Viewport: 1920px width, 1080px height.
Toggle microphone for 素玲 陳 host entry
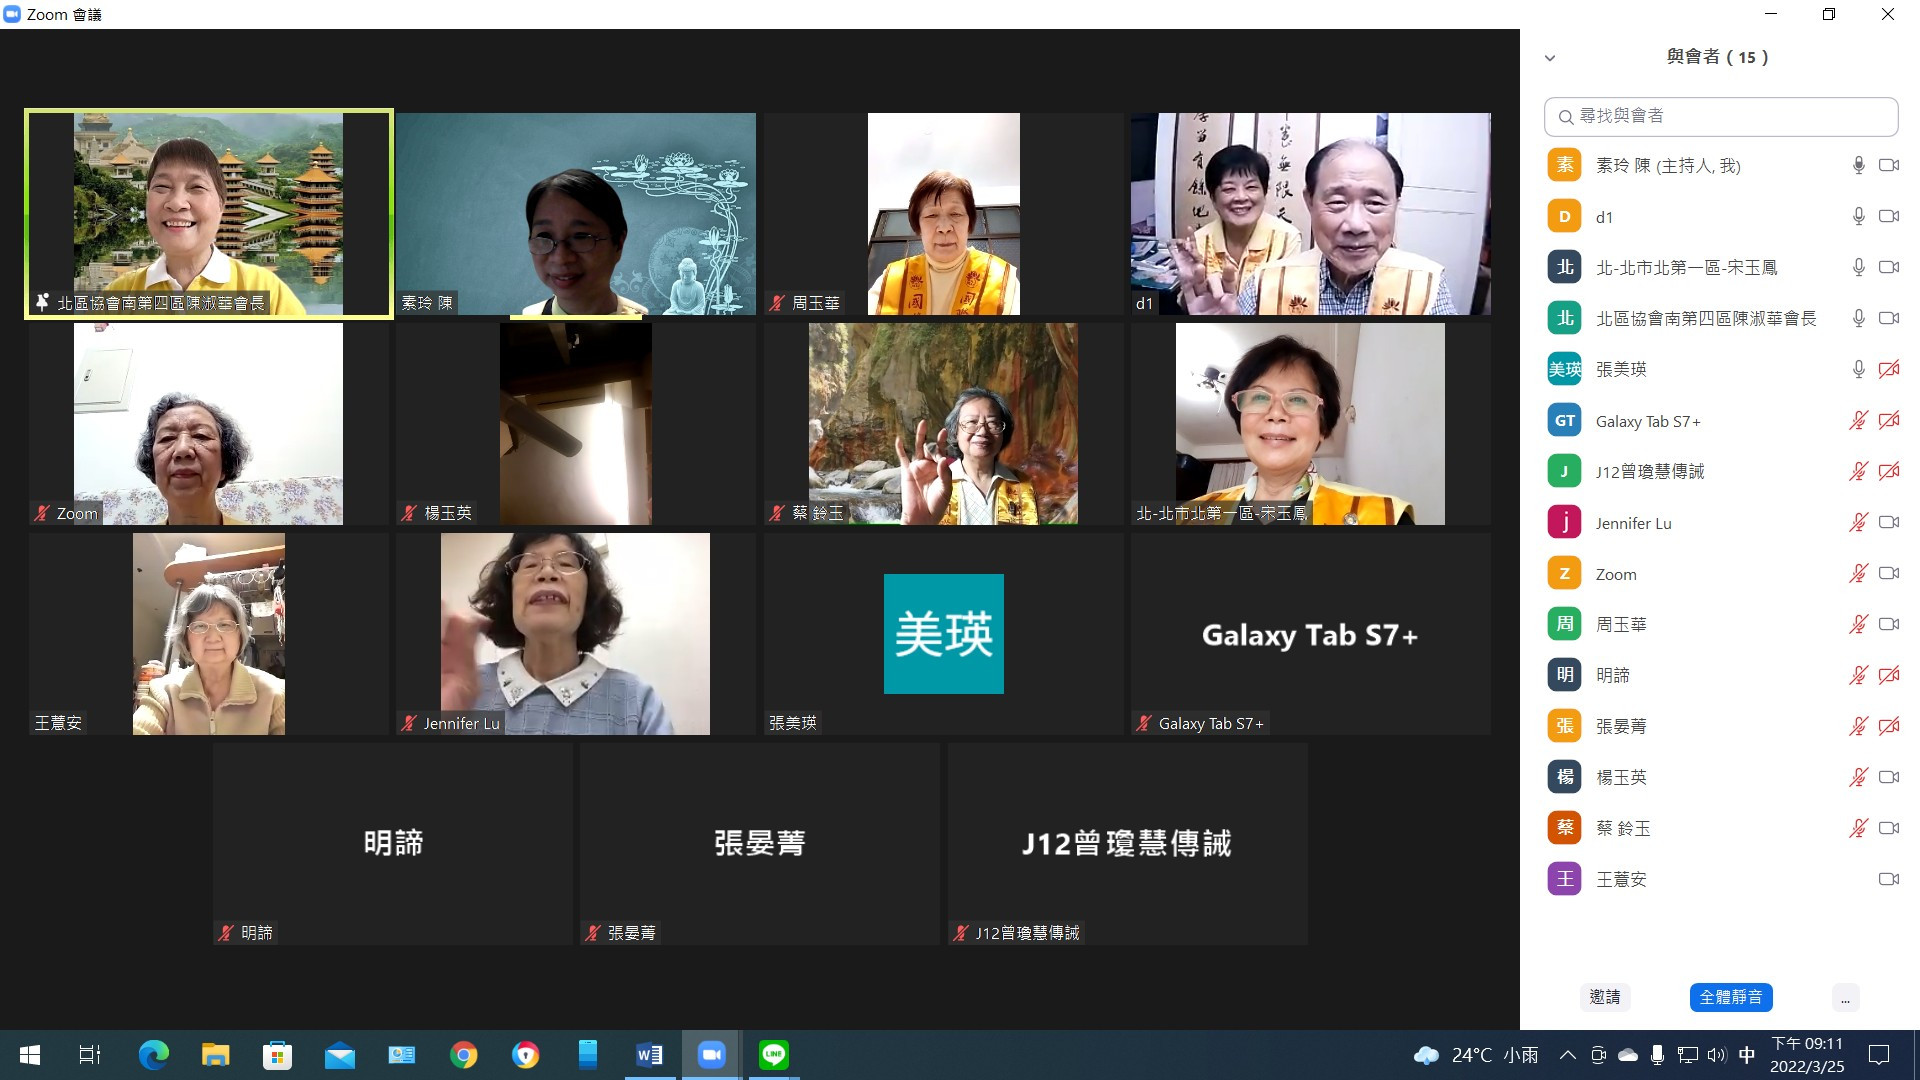coord(1858,165)
